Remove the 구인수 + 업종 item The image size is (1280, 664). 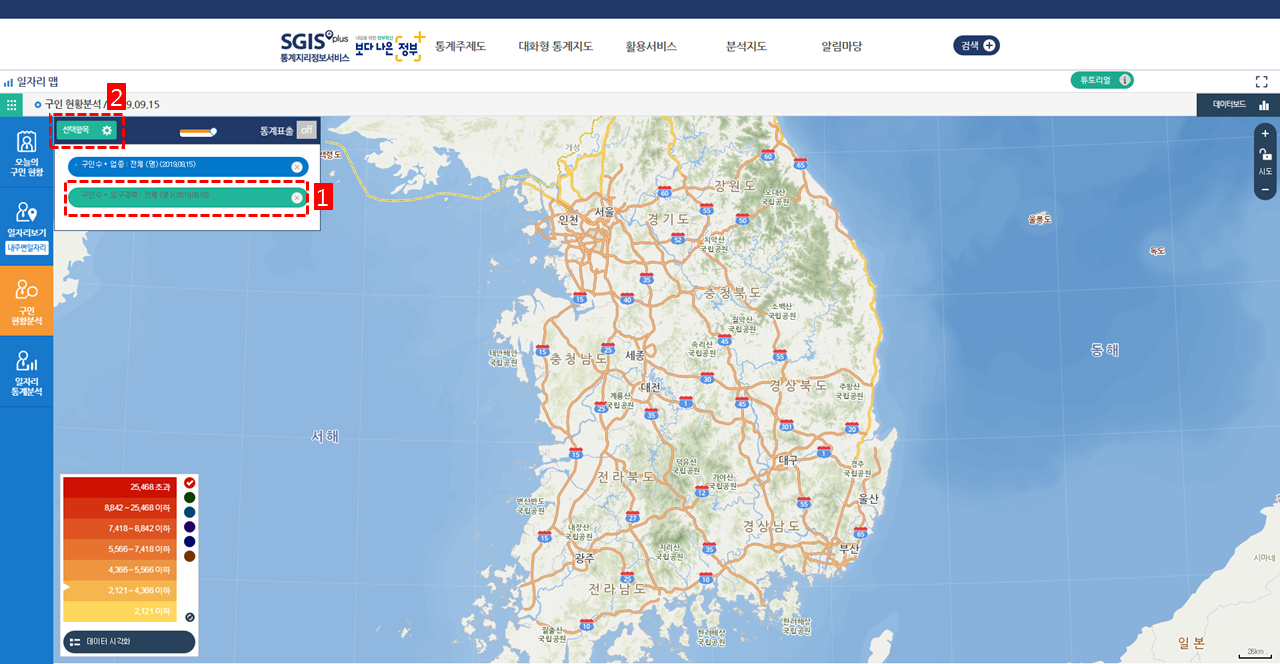[297, 167]
